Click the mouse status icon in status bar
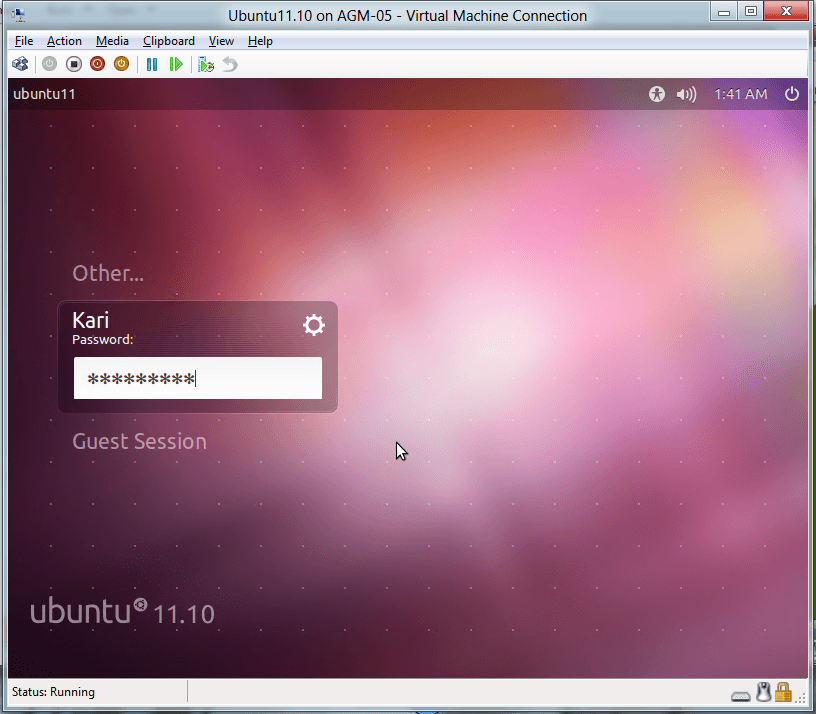This screenshot has width=816, height=714. pos(763,692)
